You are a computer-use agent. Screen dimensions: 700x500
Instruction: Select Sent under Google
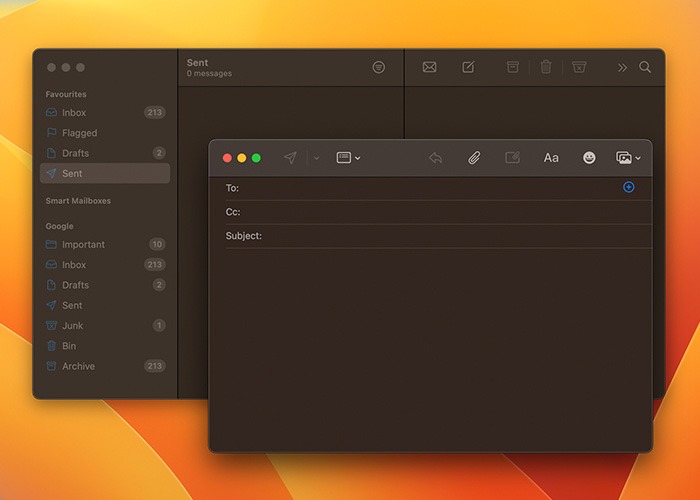coord(105,305)
